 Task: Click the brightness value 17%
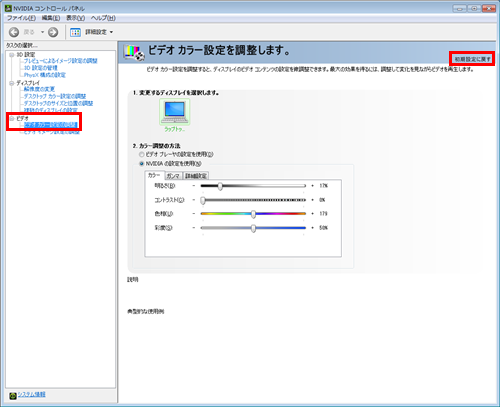323,186
